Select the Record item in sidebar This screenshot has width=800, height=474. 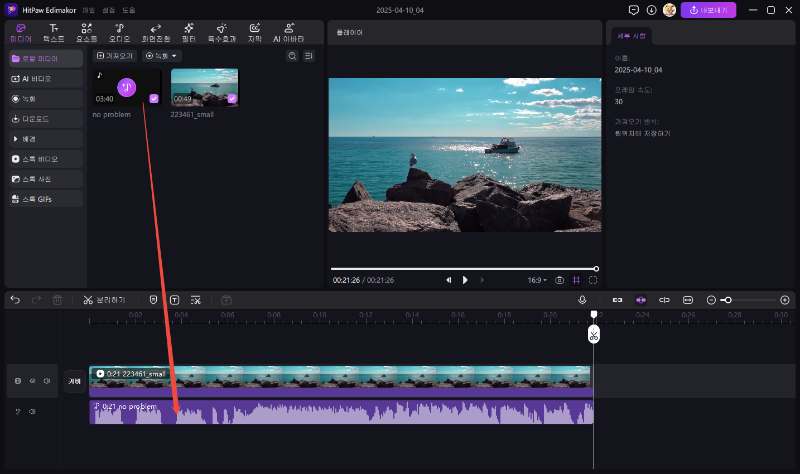coord(45,99)
